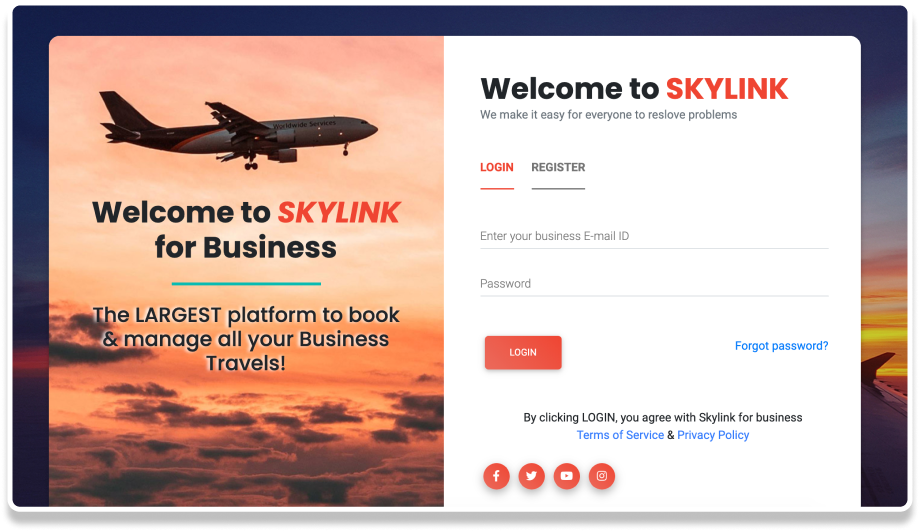Click the 'By clicking LOGIN' agreement text
920x531 pixels.
662,418
